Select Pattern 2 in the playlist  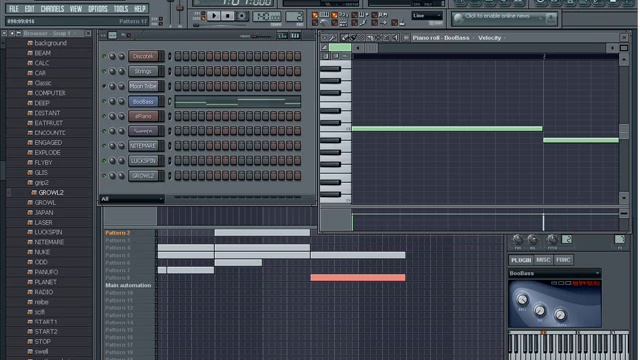(117, 233)
